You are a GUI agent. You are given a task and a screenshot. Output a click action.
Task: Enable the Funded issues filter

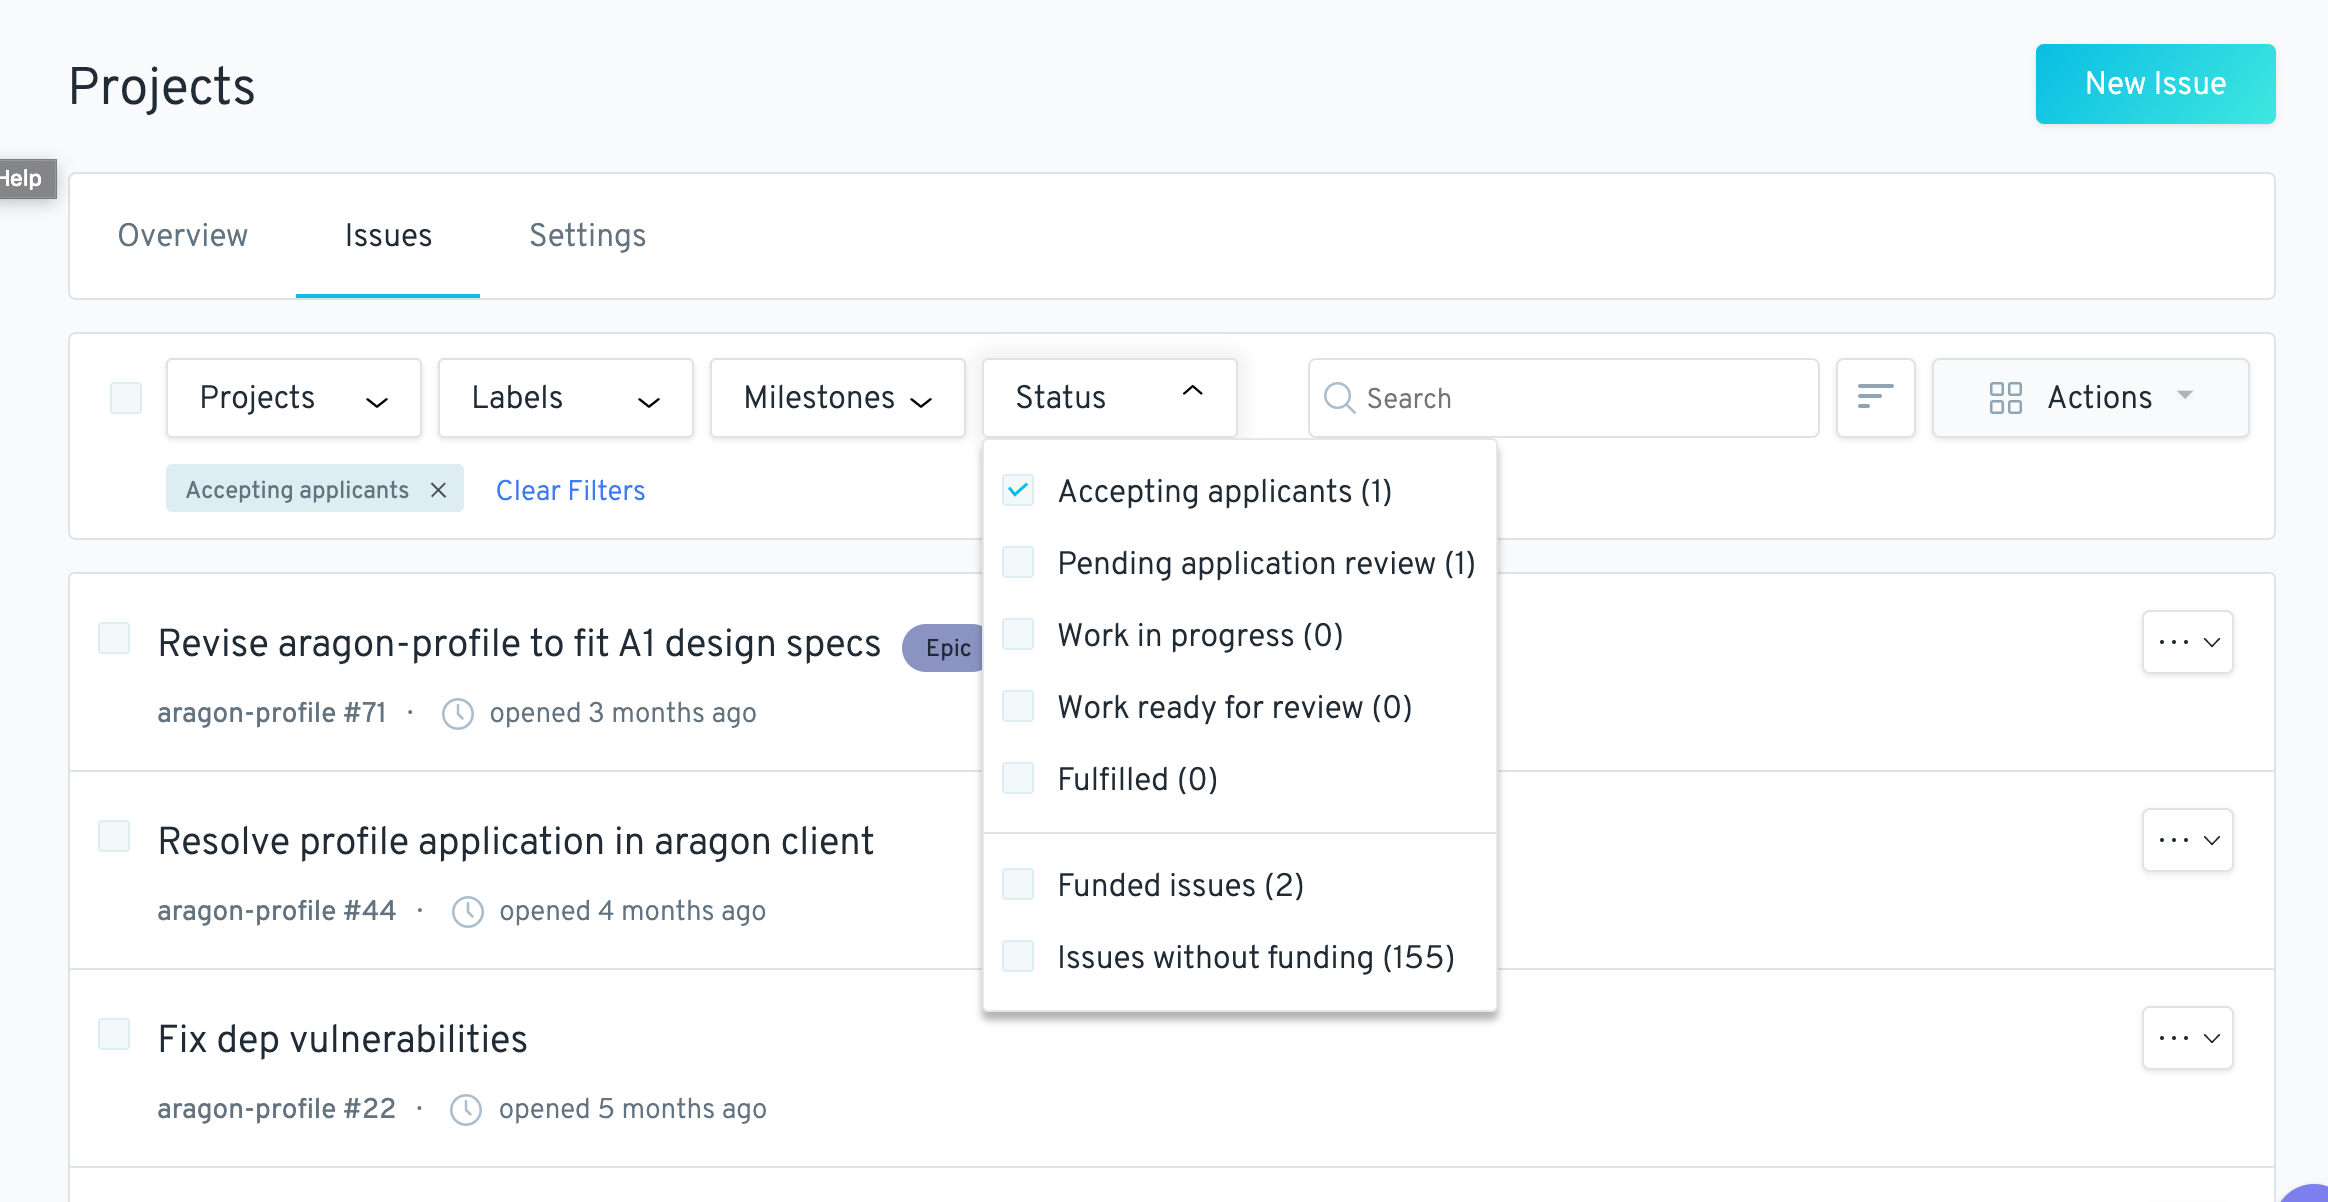pos(1018,884)
